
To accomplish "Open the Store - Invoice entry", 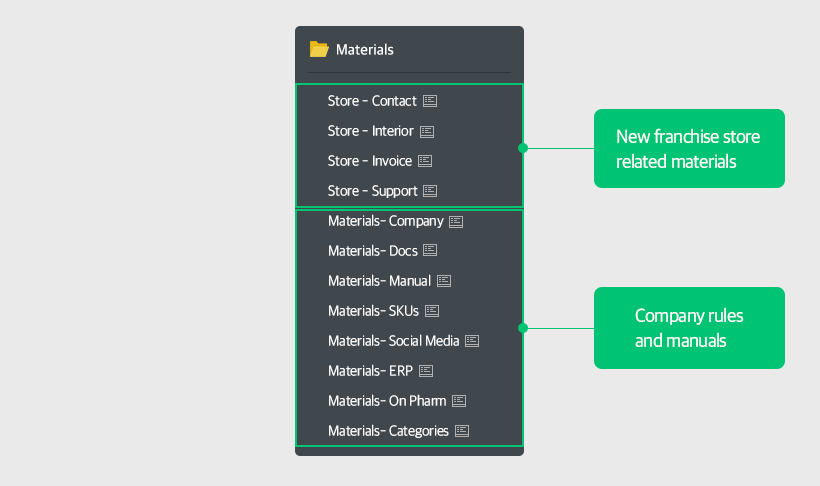I will (369, 161).
